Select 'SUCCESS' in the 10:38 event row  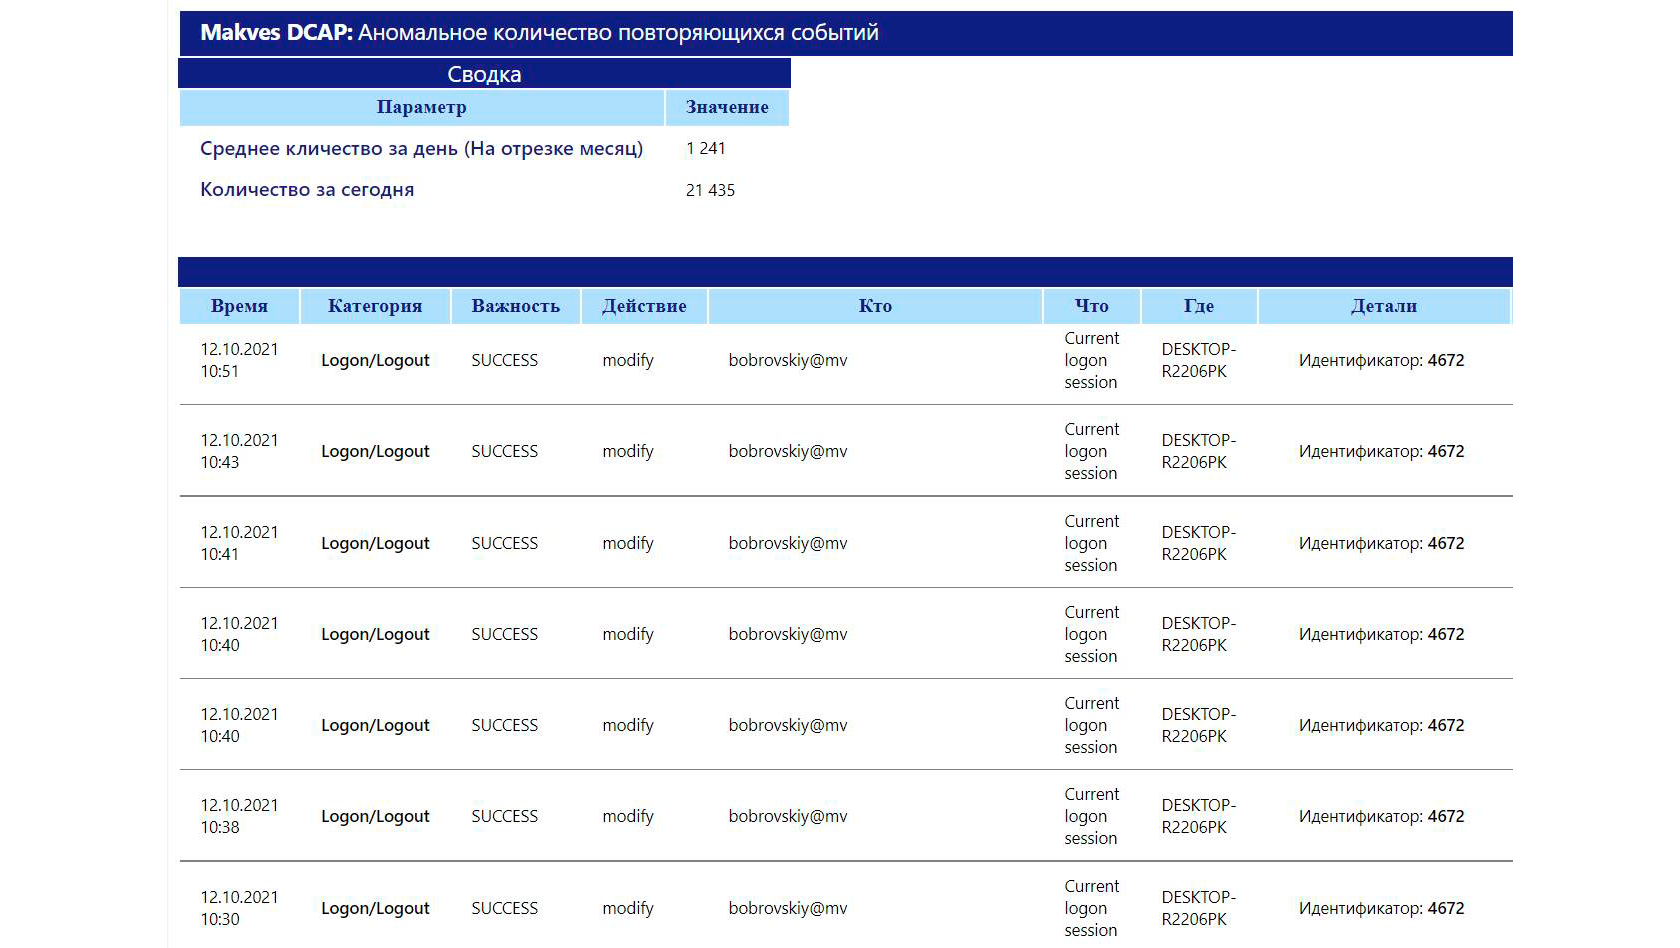pos(504,816)
